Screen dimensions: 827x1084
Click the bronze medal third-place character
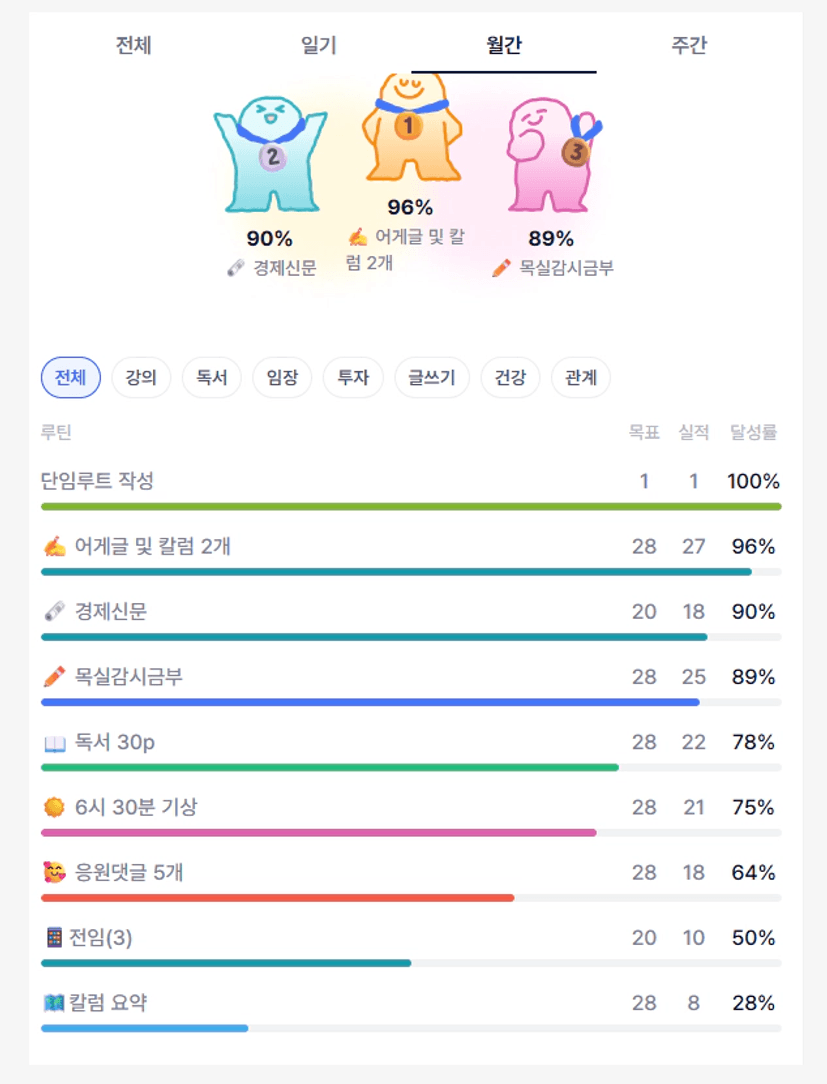pyautogui.click(x=550, y=155)
